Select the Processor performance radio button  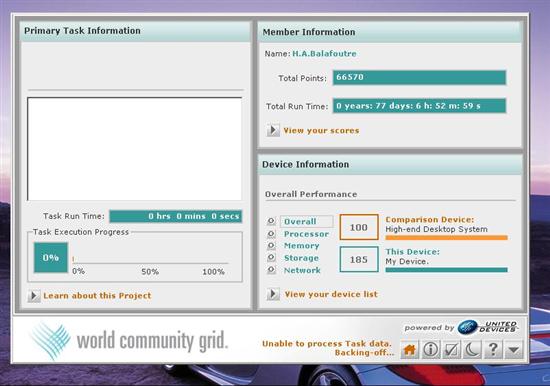(271, 233)
